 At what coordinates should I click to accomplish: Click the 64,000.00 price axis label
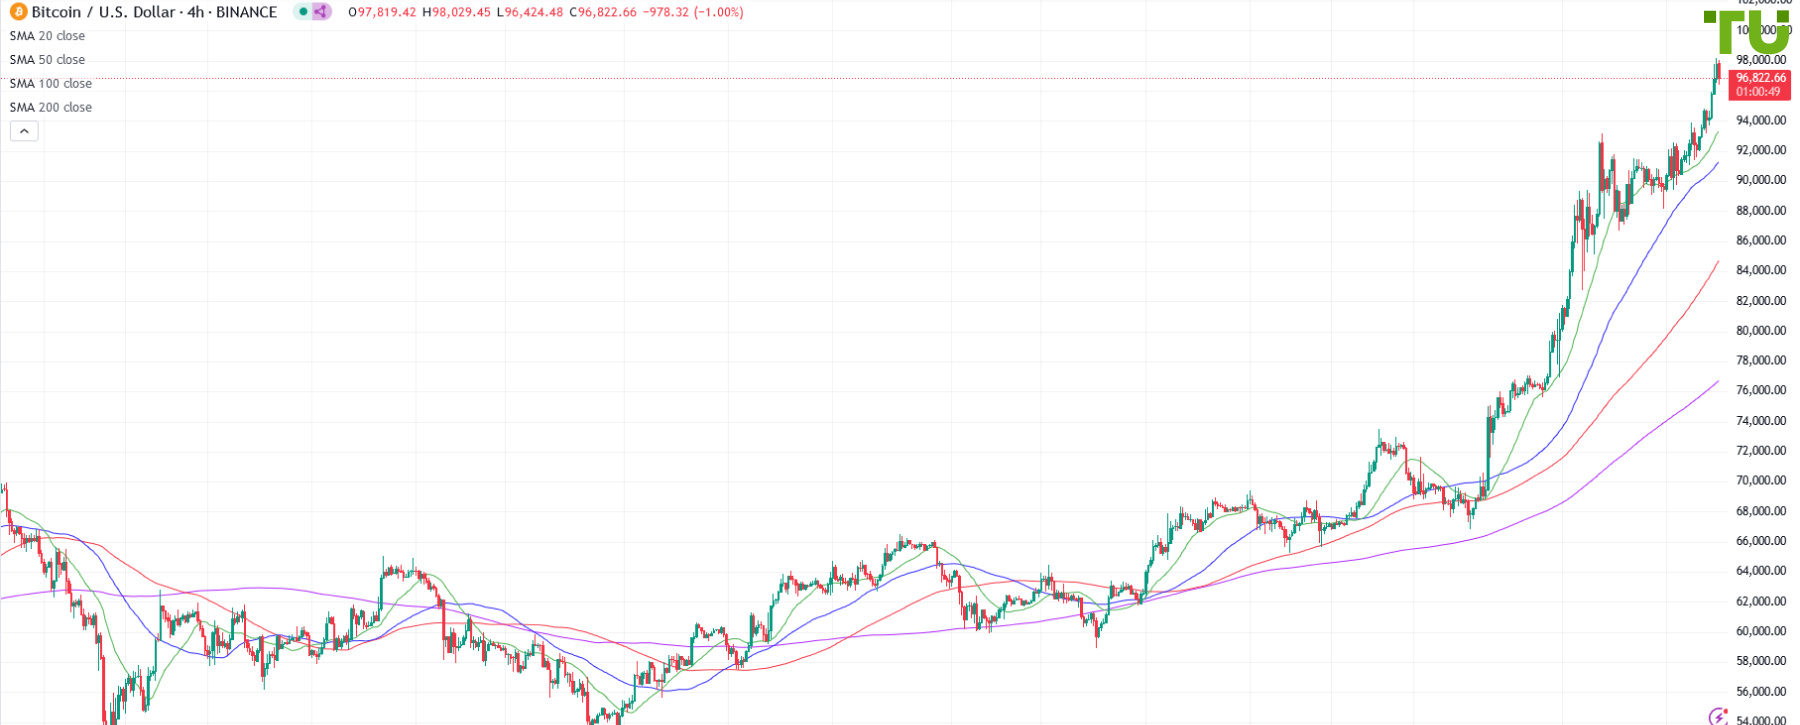(1761, 571)
